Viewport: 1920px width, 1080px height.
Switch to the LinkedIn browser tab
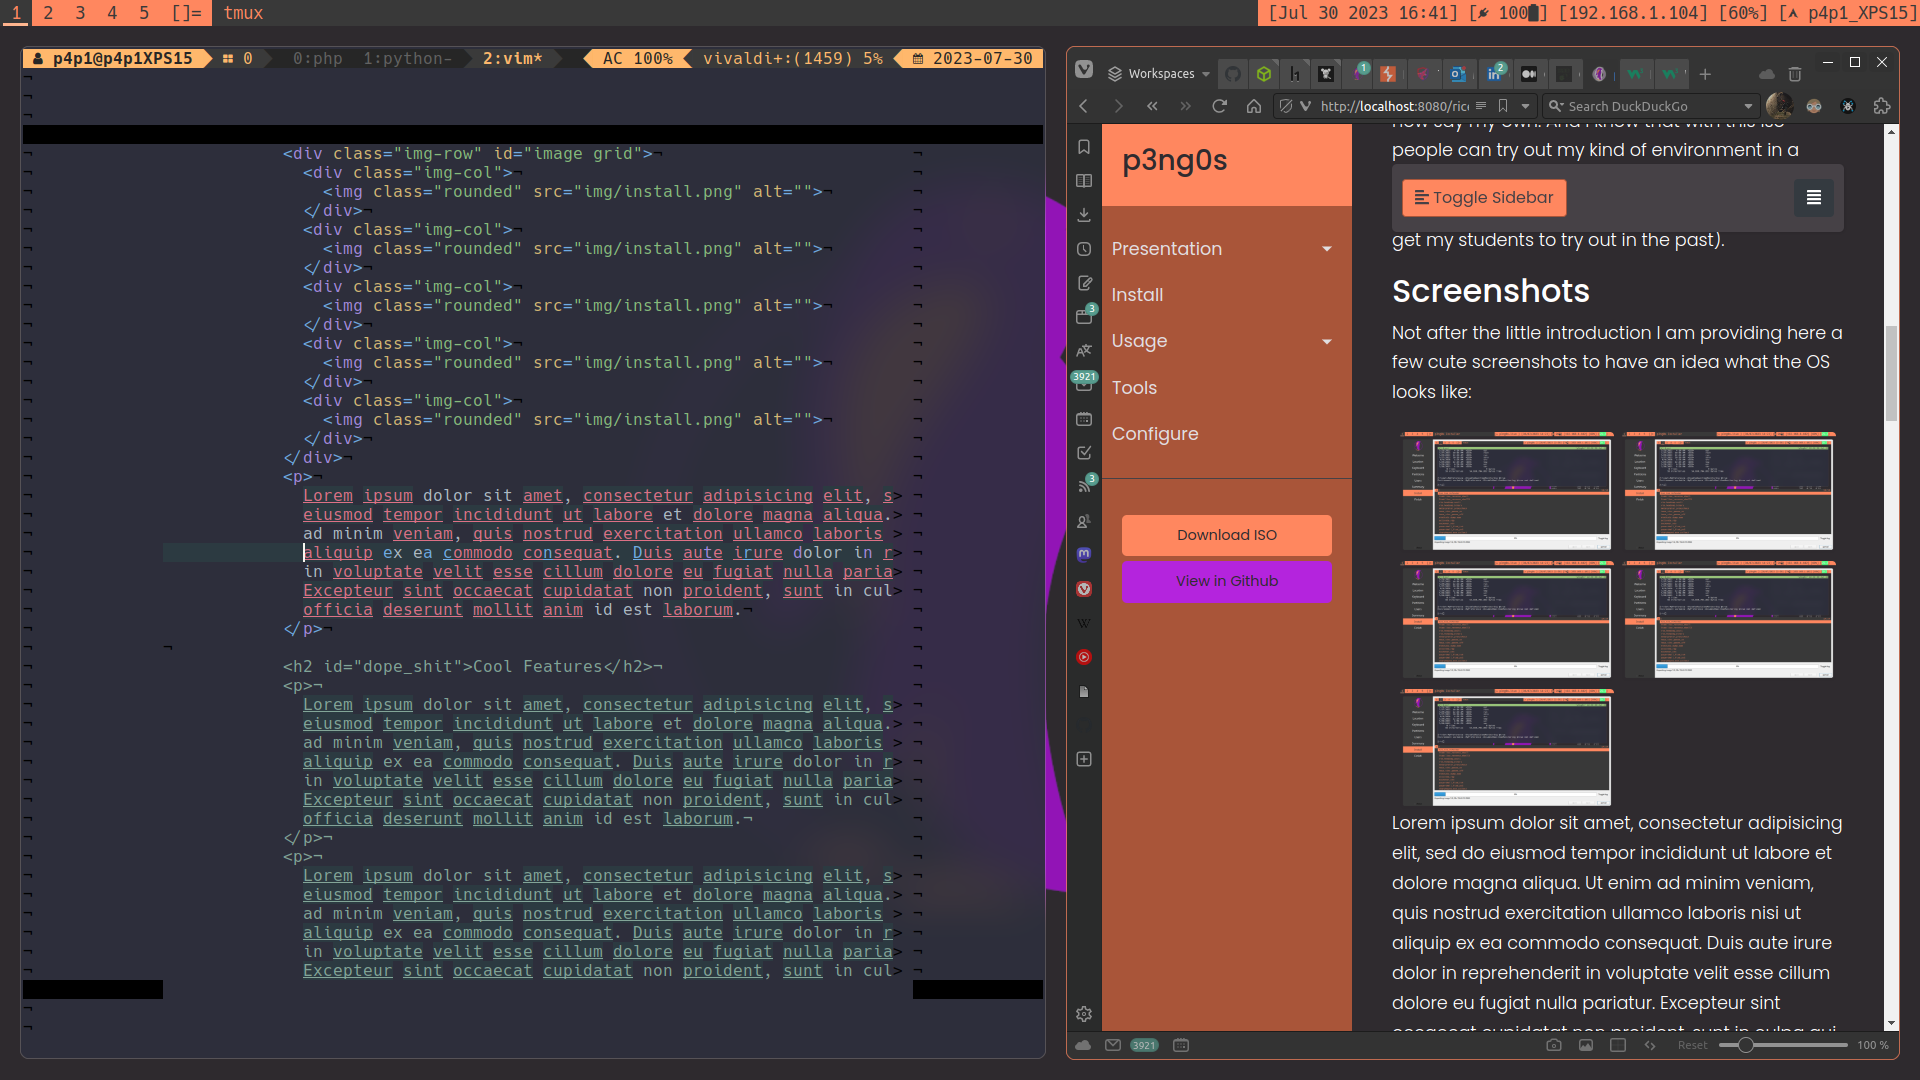coord(1494,74)
